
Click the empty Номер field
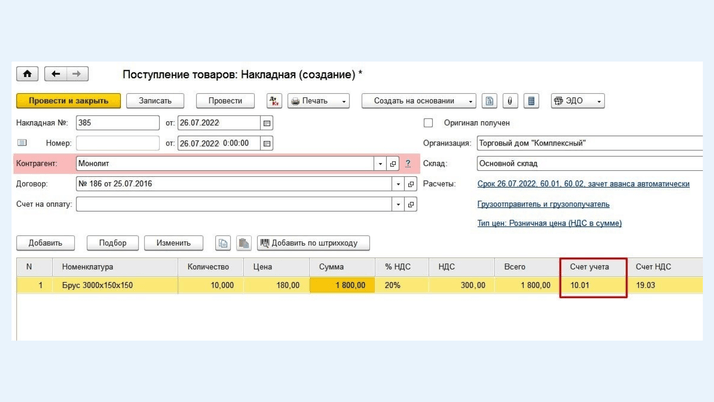pyautogui.click(x=117, y=143)
